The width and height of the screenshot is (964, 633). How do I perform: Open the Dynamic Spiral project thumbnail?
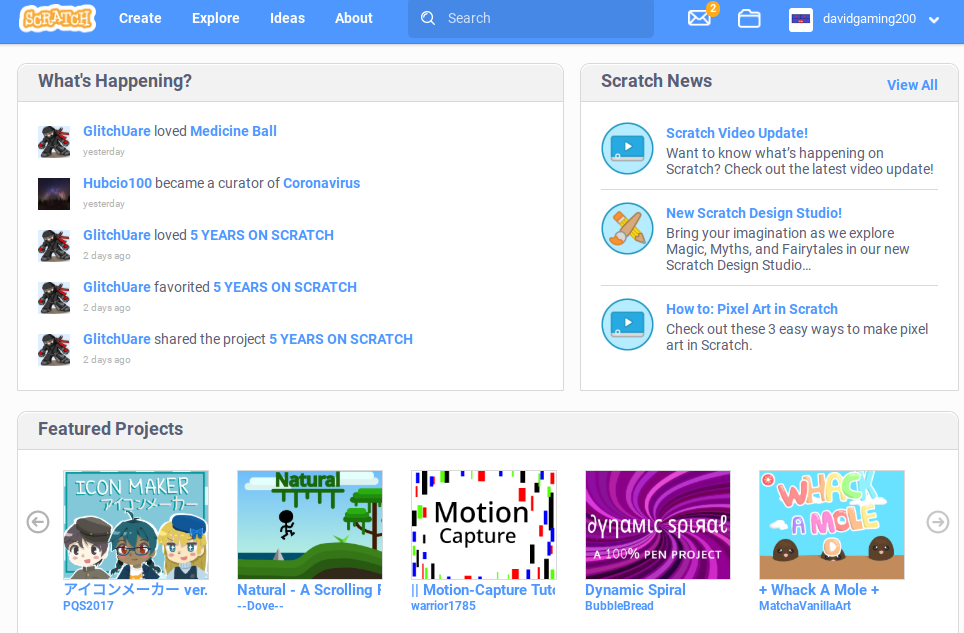click(658, 525)
